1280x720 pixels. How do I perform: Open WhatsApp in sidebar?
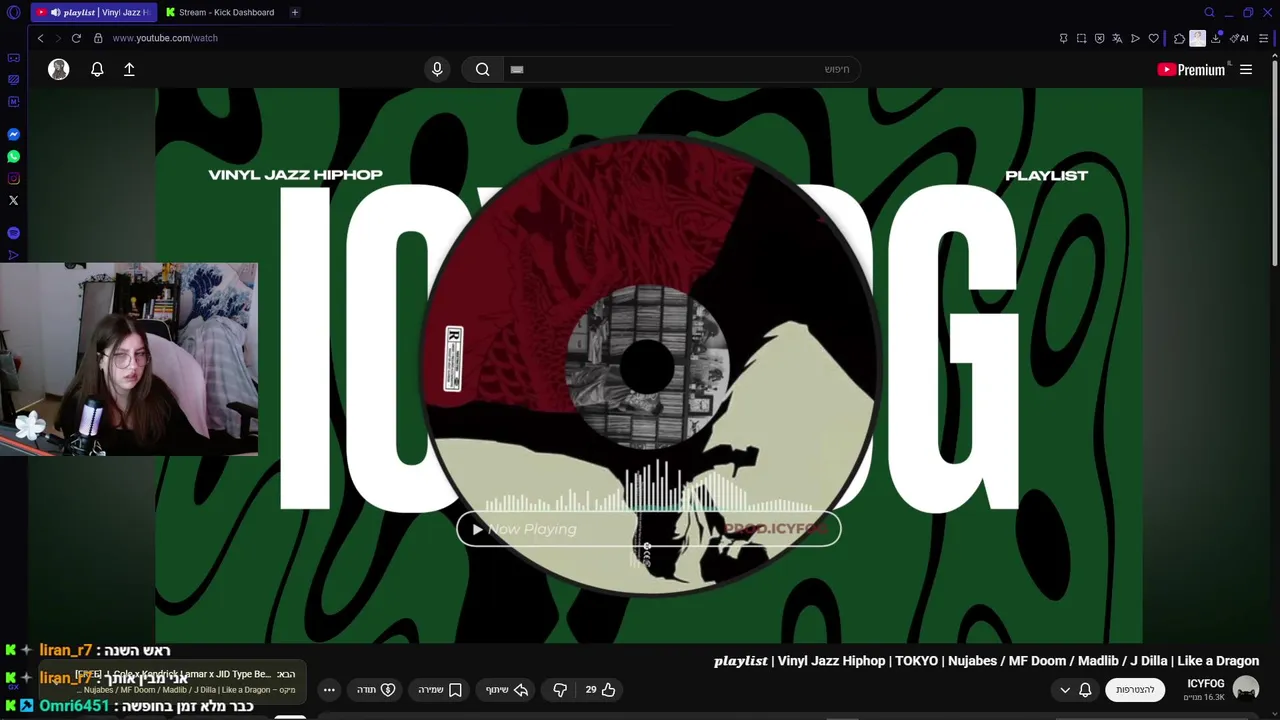pos(13,156)
